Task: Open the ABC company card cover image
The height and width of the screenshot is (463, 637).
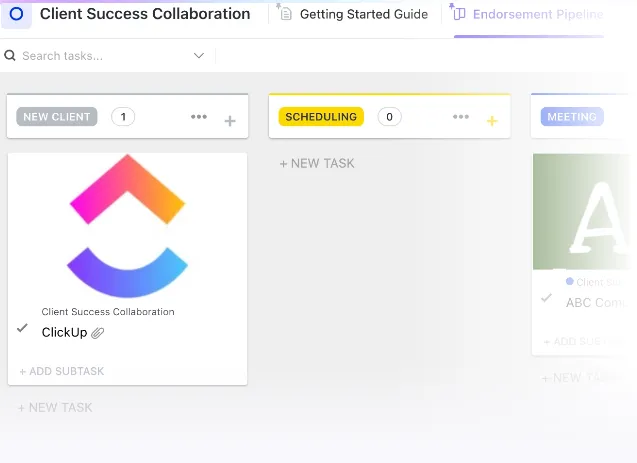Action: [x=582, y=212]
